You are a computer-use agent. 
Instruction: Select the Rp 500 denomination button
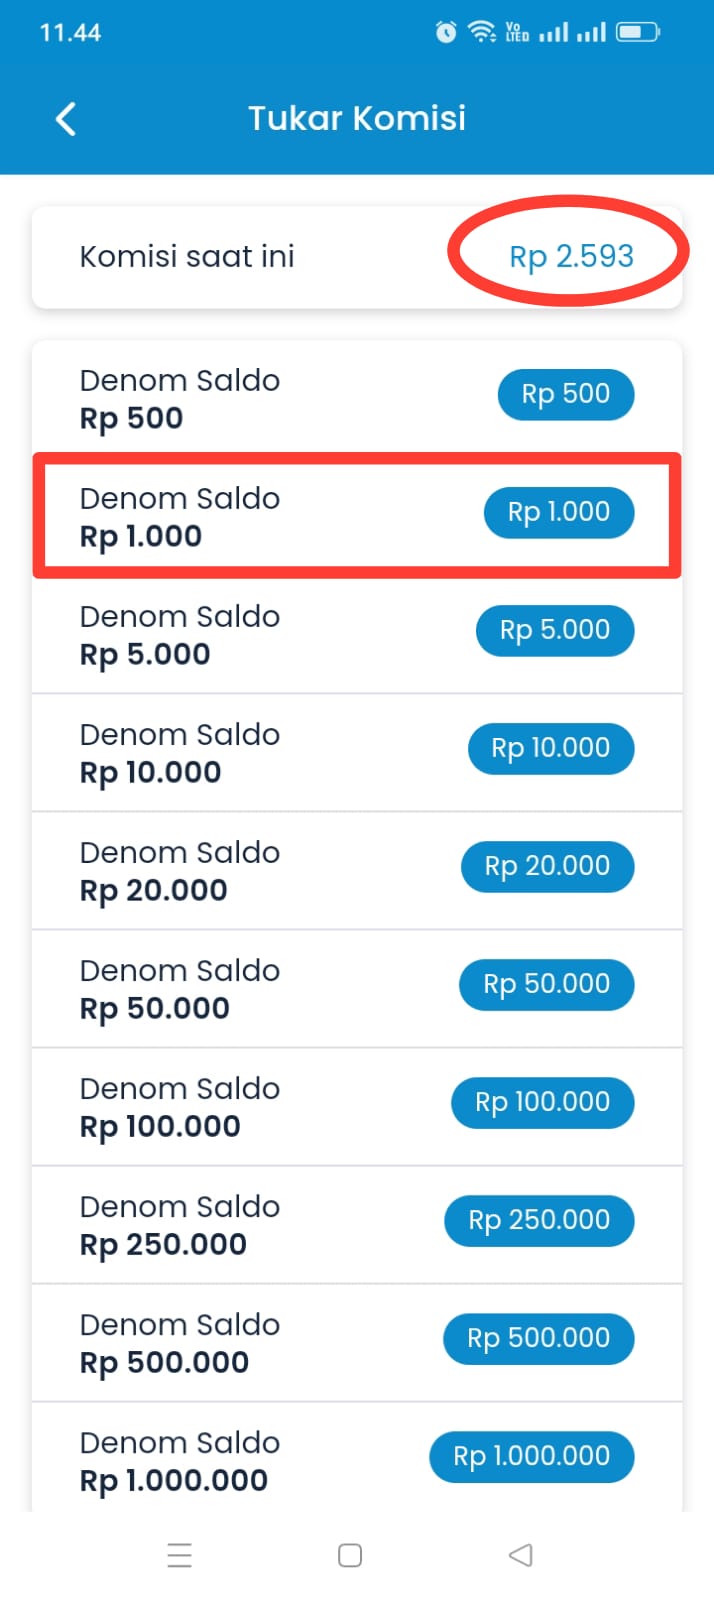pyautogui.click(x=565, y=394)
